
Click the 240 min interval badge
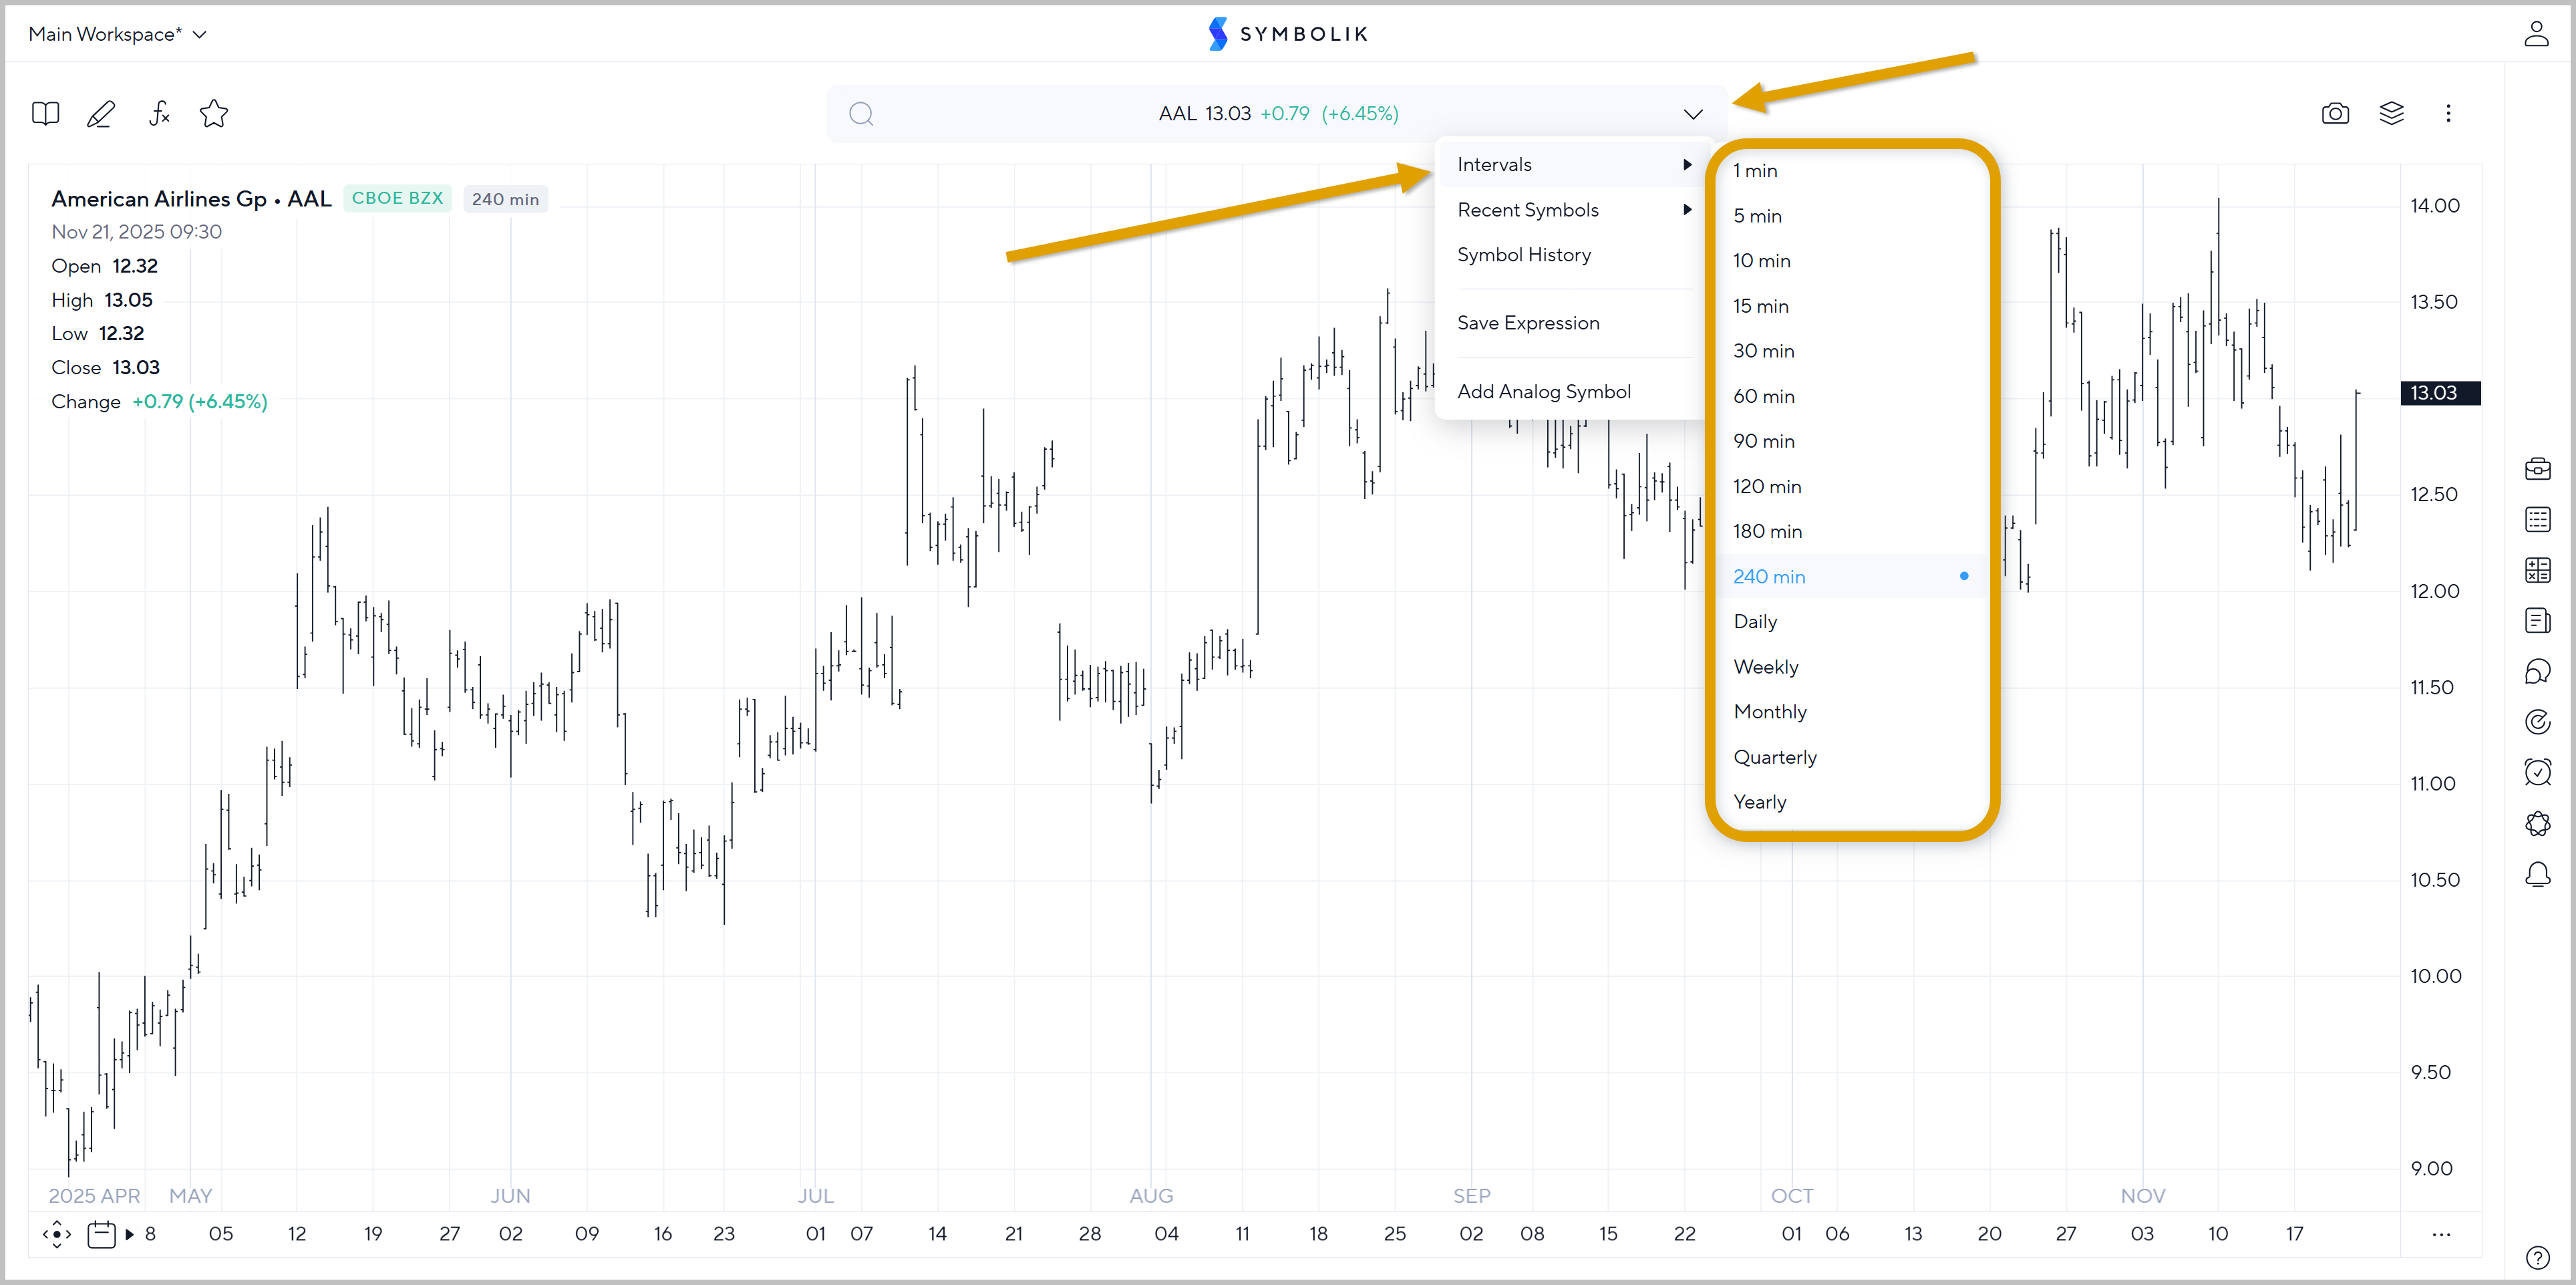point(505,199)
